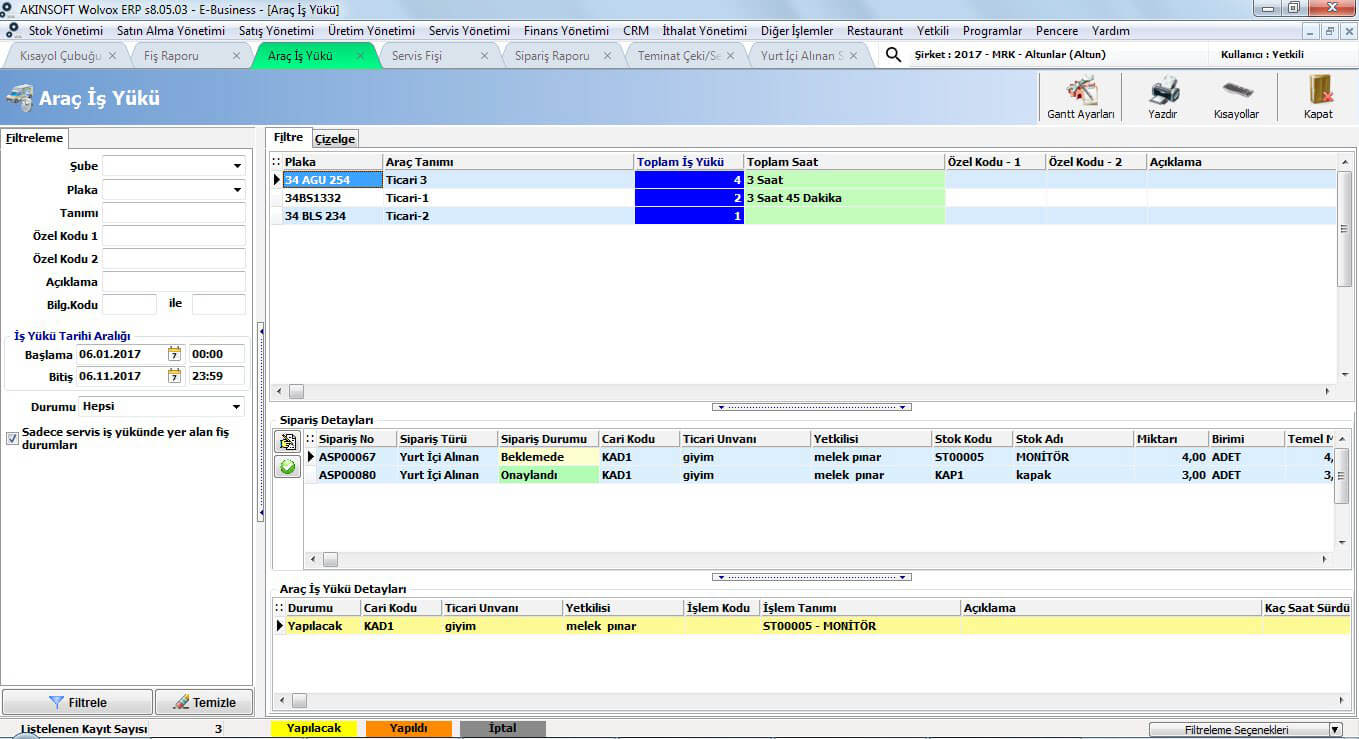Click the Beklemede status cell
The image size is (1359, 739).
point(548,457)
